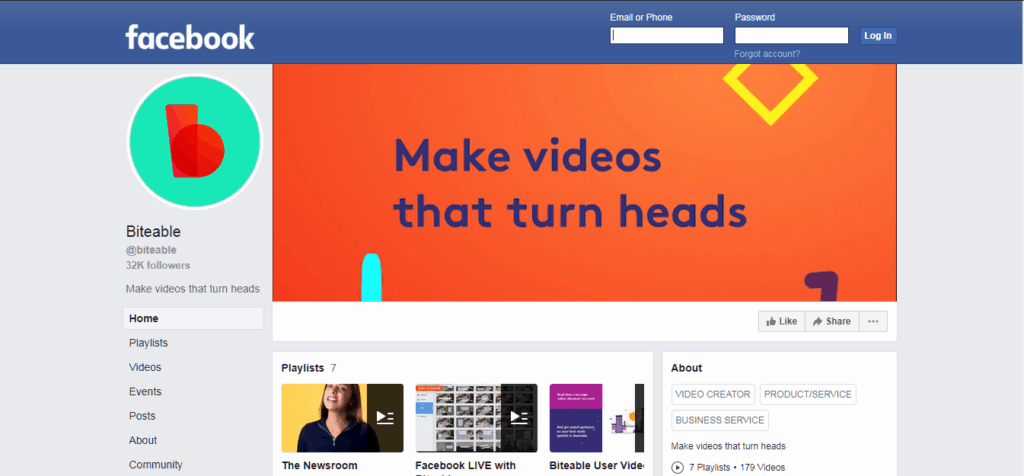This screenshot has width=1024, height=476.
Task: Click playlist icon on The Newsroom thumbnail
Action: tap(385, 418)
